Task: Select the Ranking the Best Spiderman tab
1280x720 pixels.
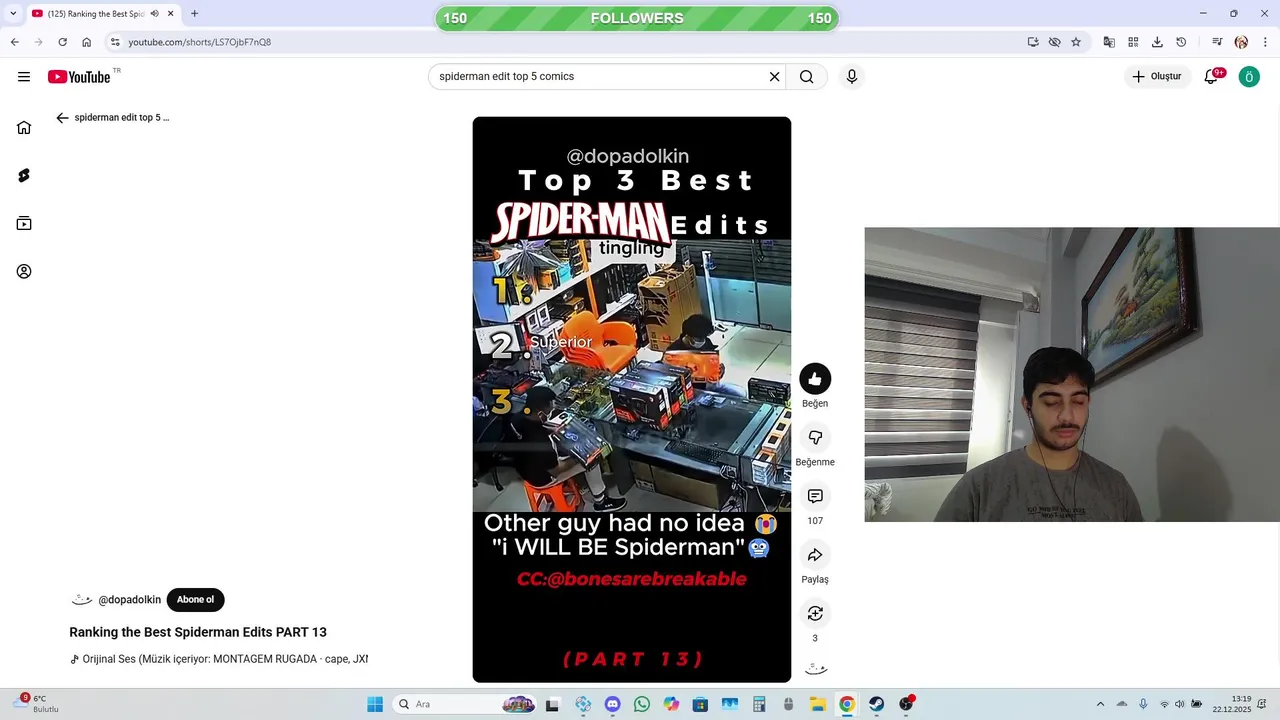Action: [102, 14]
